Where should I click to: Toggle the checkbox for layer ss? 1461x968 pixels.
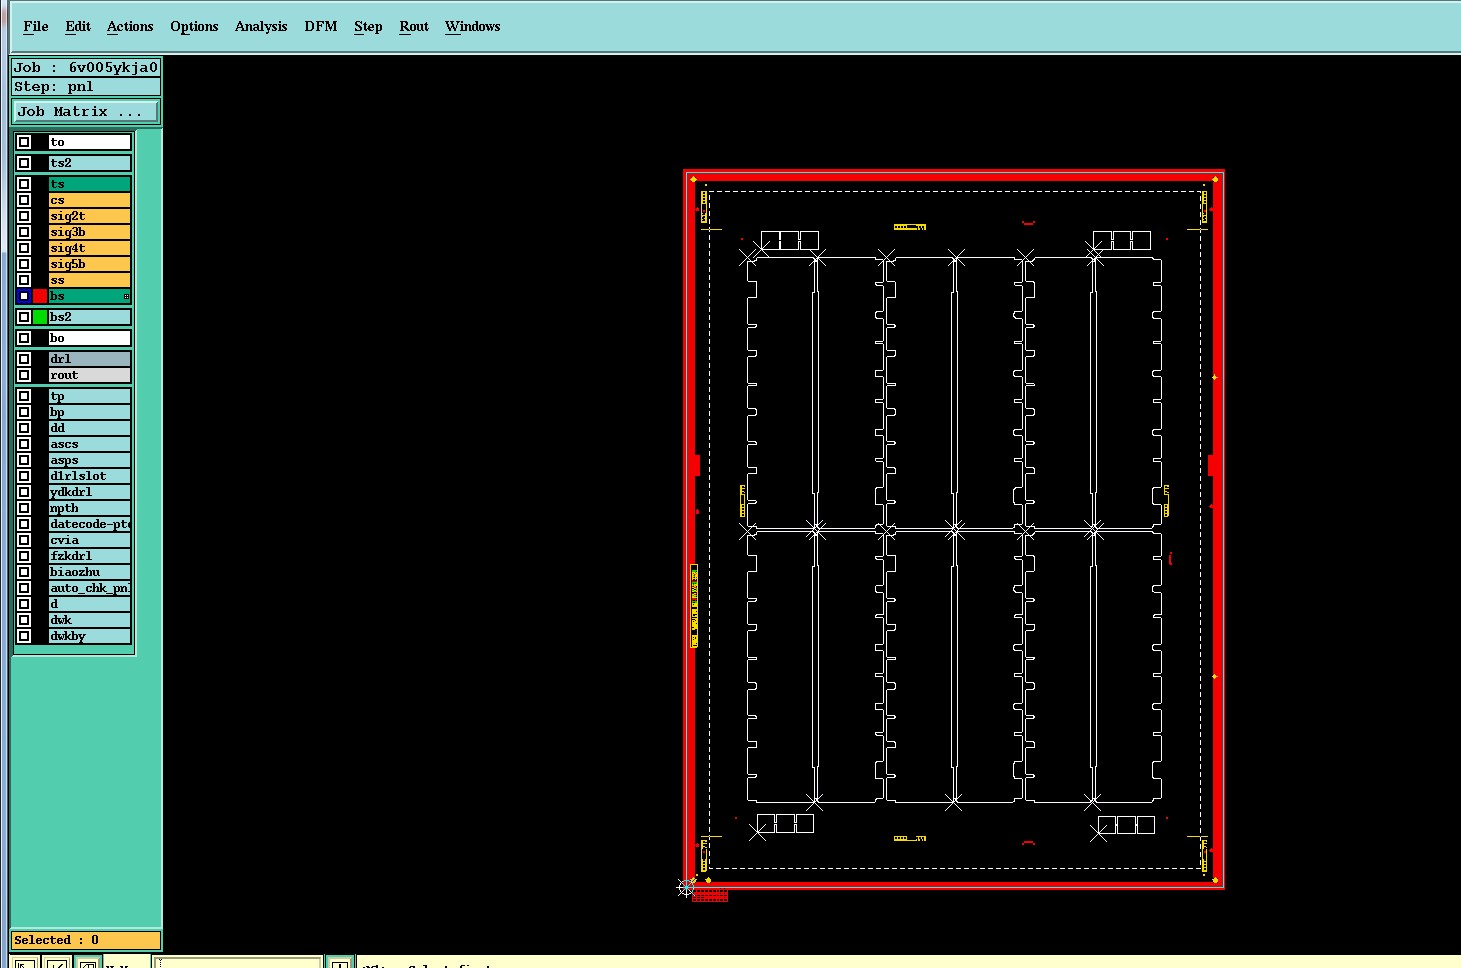(x=24, y=280)
